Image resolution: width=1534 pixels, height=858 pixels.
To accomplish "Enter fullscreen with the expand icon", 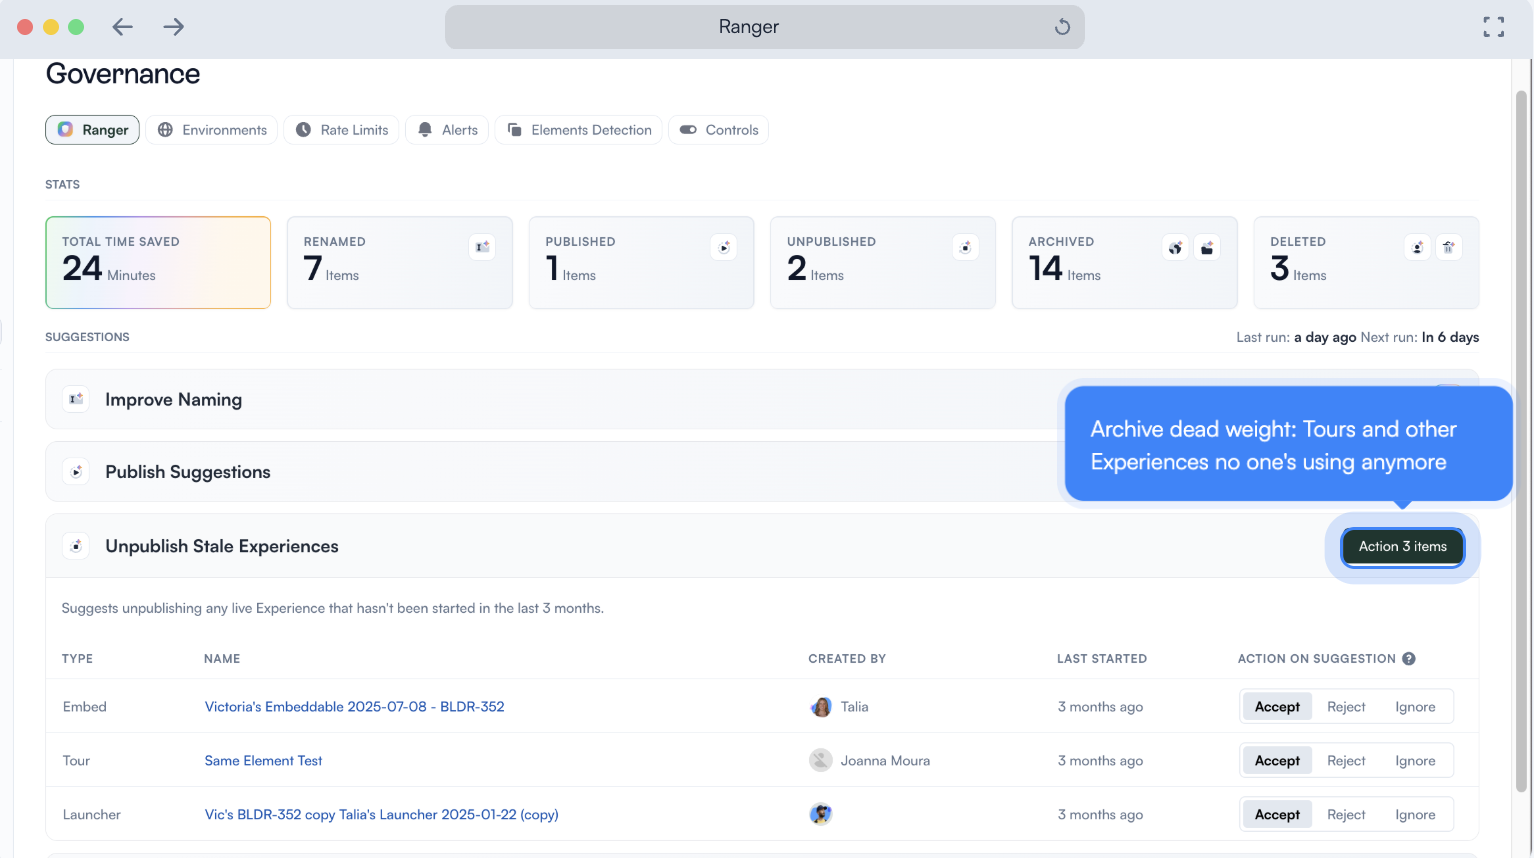I will click(x=1493, y=27).
